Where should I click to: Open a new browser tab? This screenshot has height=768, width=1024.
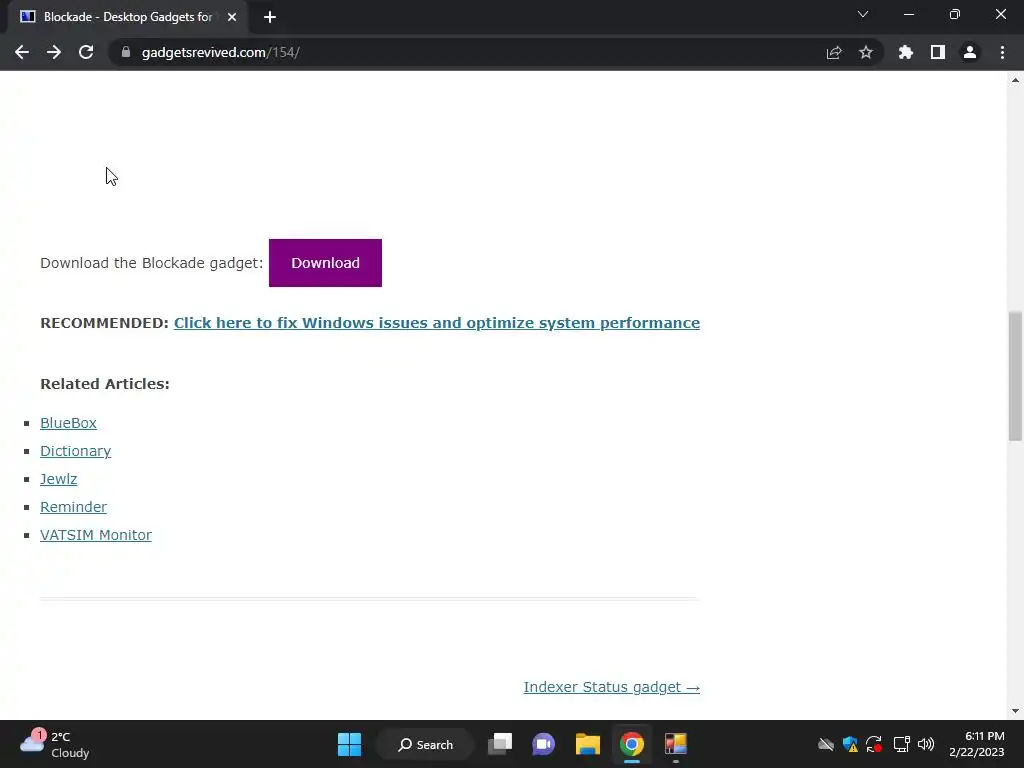[x=270, y=17]
